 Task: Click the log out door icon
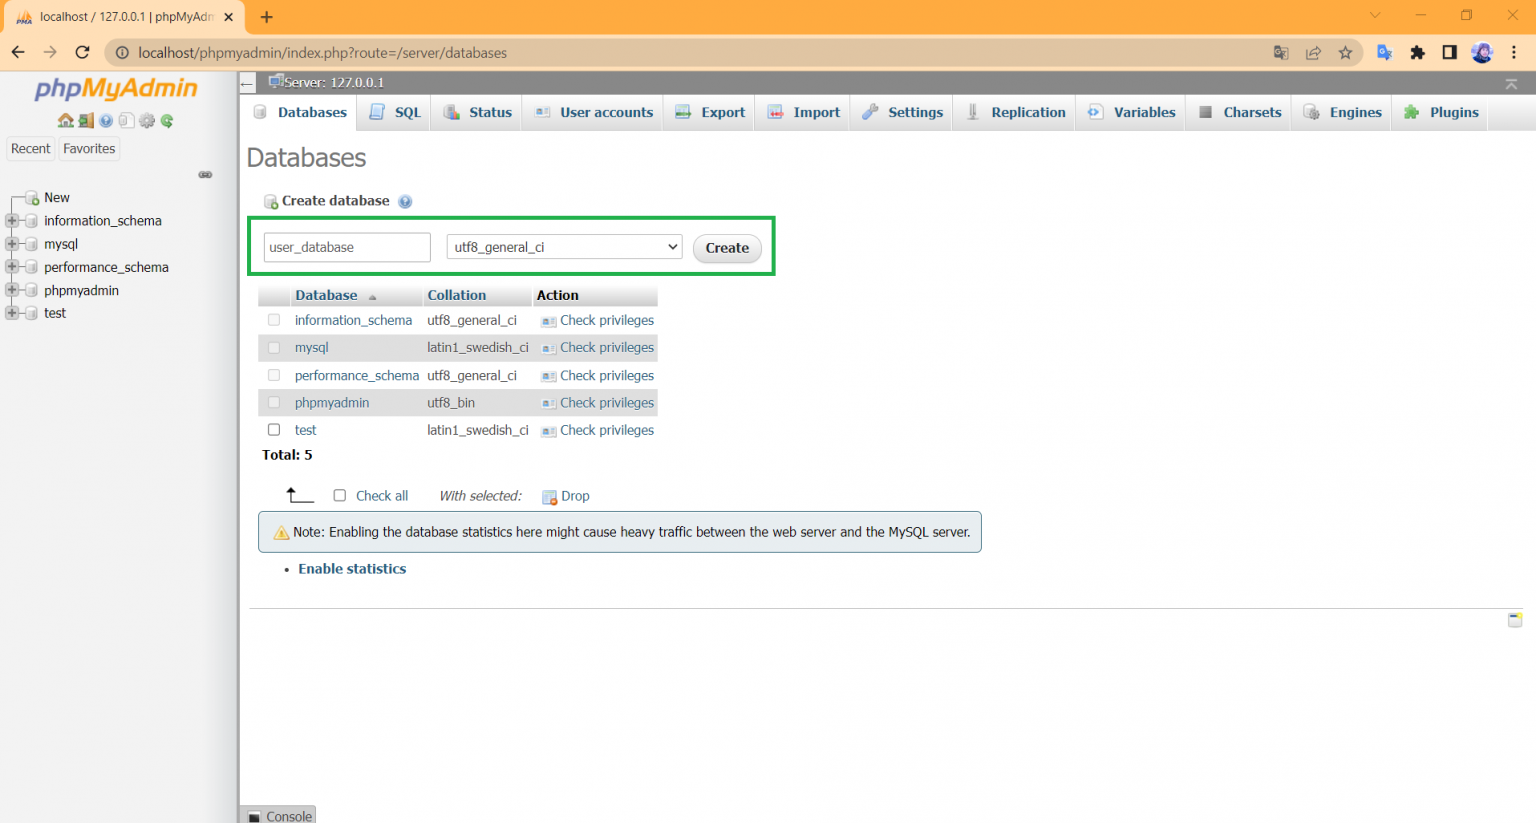click(86, 121)
